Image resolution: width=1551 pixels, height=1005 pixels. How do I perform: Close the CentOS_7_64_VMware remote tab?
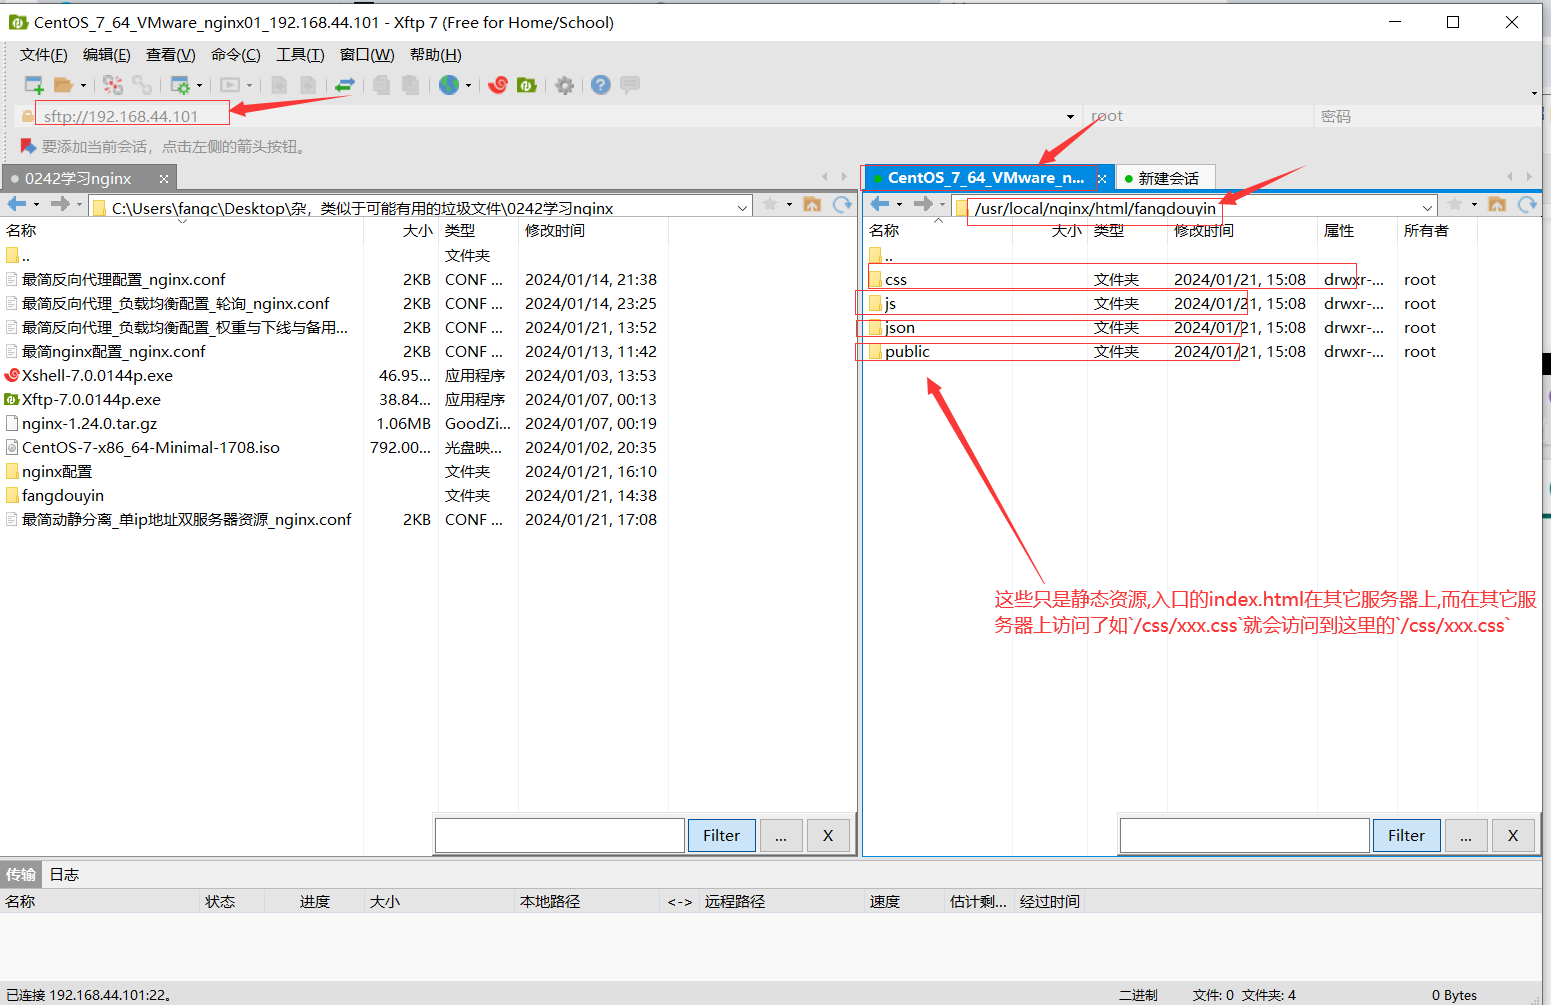tap(1102, 178)
